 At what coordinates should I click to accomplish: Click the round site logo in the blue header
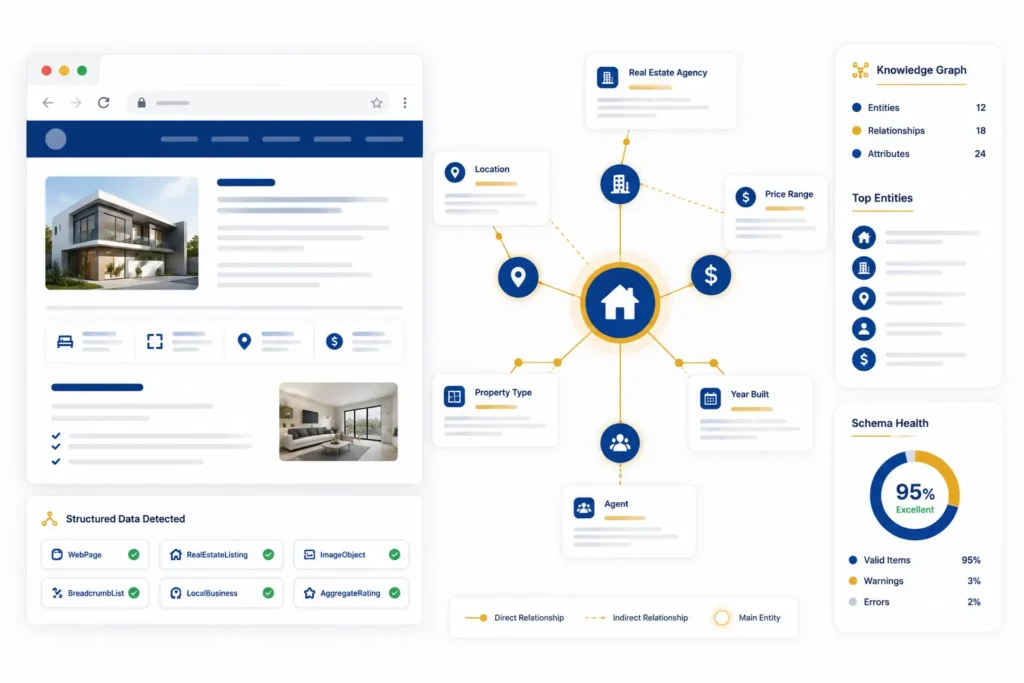56,139
